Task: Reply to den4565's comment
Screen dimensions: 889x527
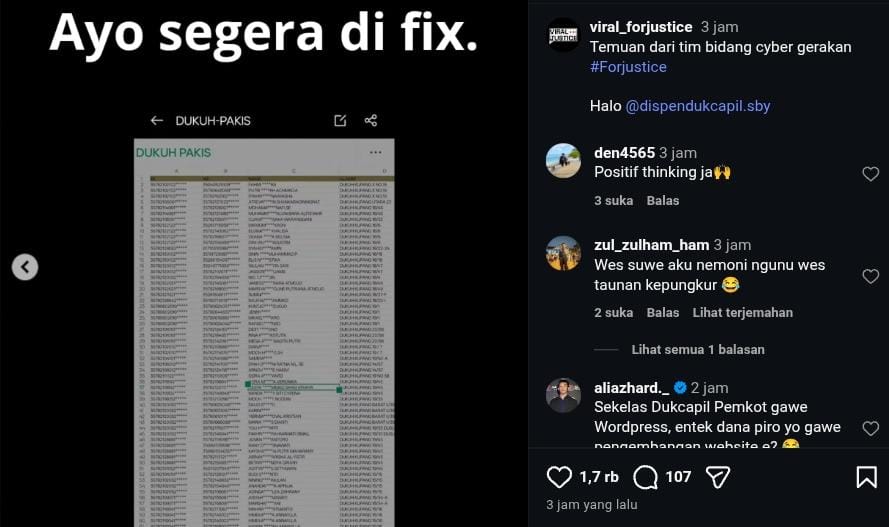Action: point(663,201)
